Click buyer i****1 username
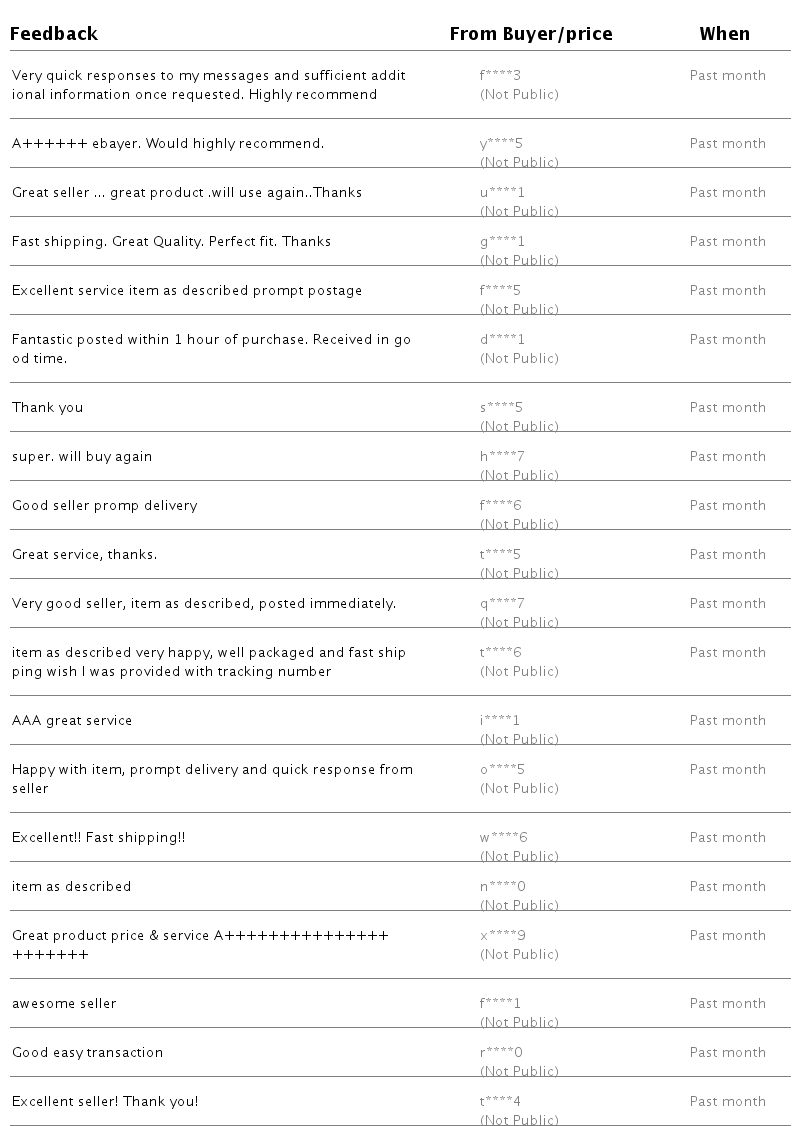The width and height of the screenshot is (800, 1126). pyautogui.click(x=500, y=720)
